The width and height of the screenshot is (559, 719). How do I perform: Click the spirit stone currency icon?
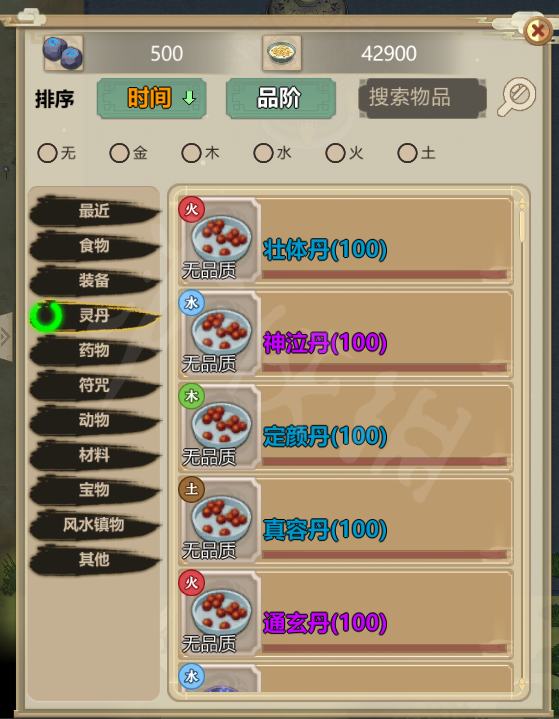[63, 53]
